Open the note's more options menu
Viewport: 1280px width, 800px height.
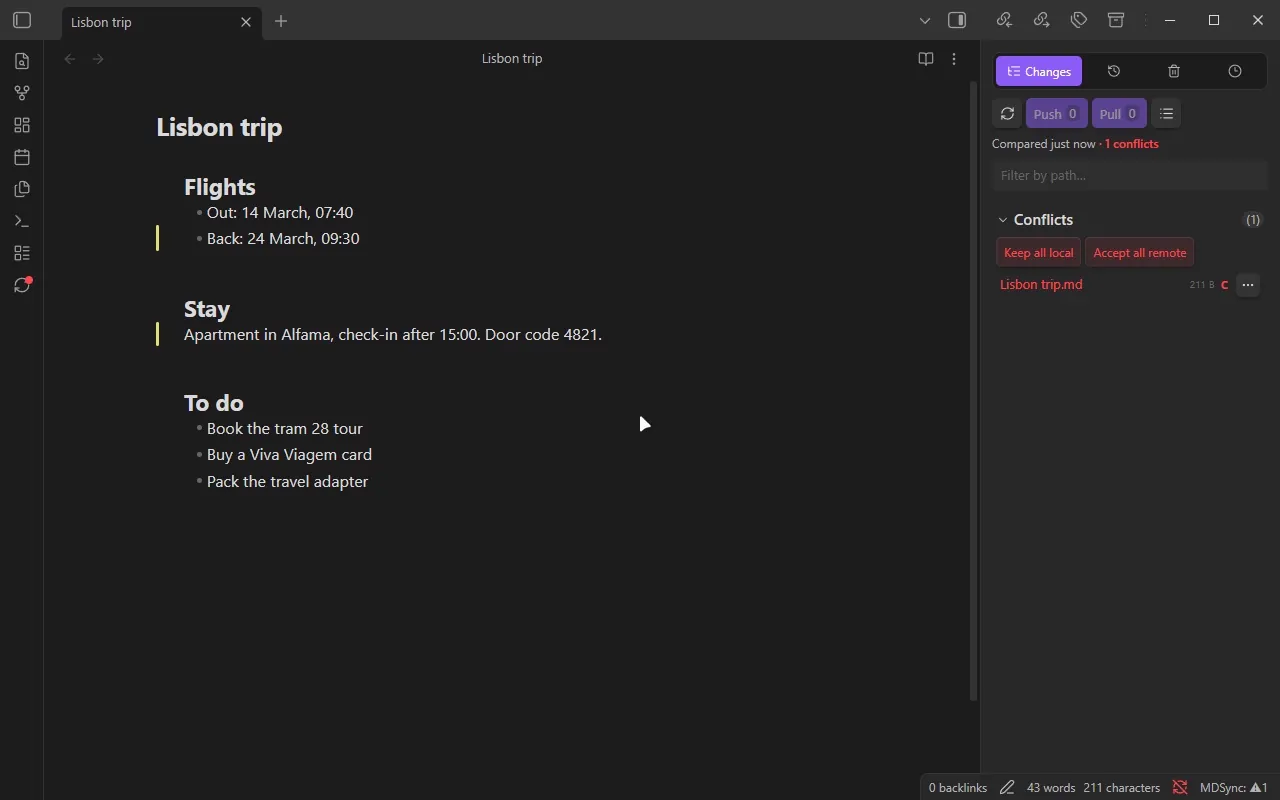[x=954, y=59]
